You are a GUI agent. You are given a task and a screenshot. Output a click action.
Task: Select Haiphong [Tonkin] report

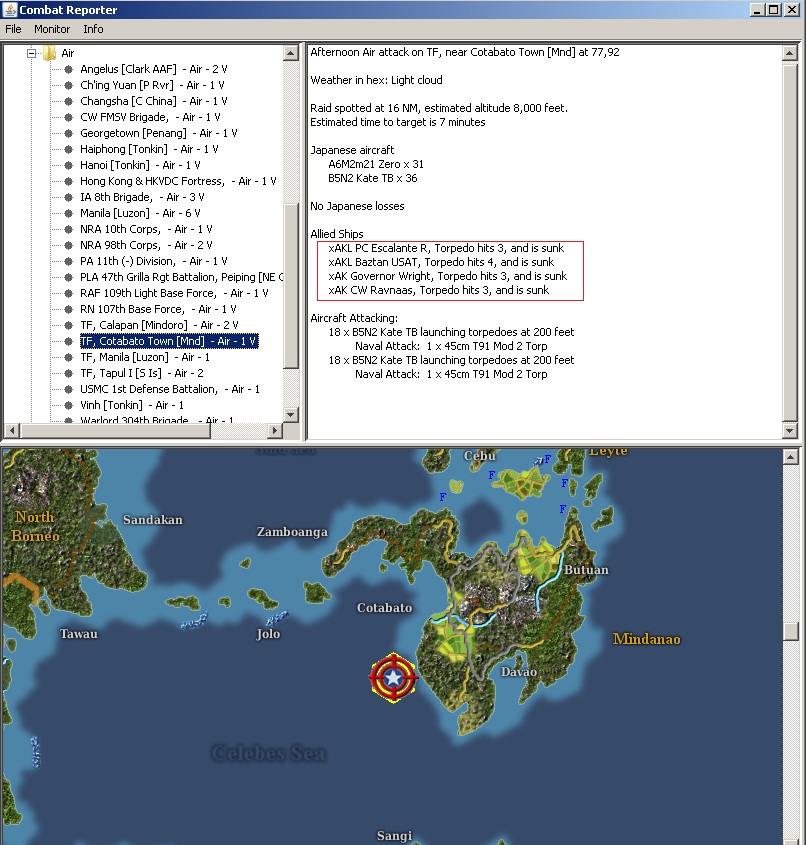149,149
